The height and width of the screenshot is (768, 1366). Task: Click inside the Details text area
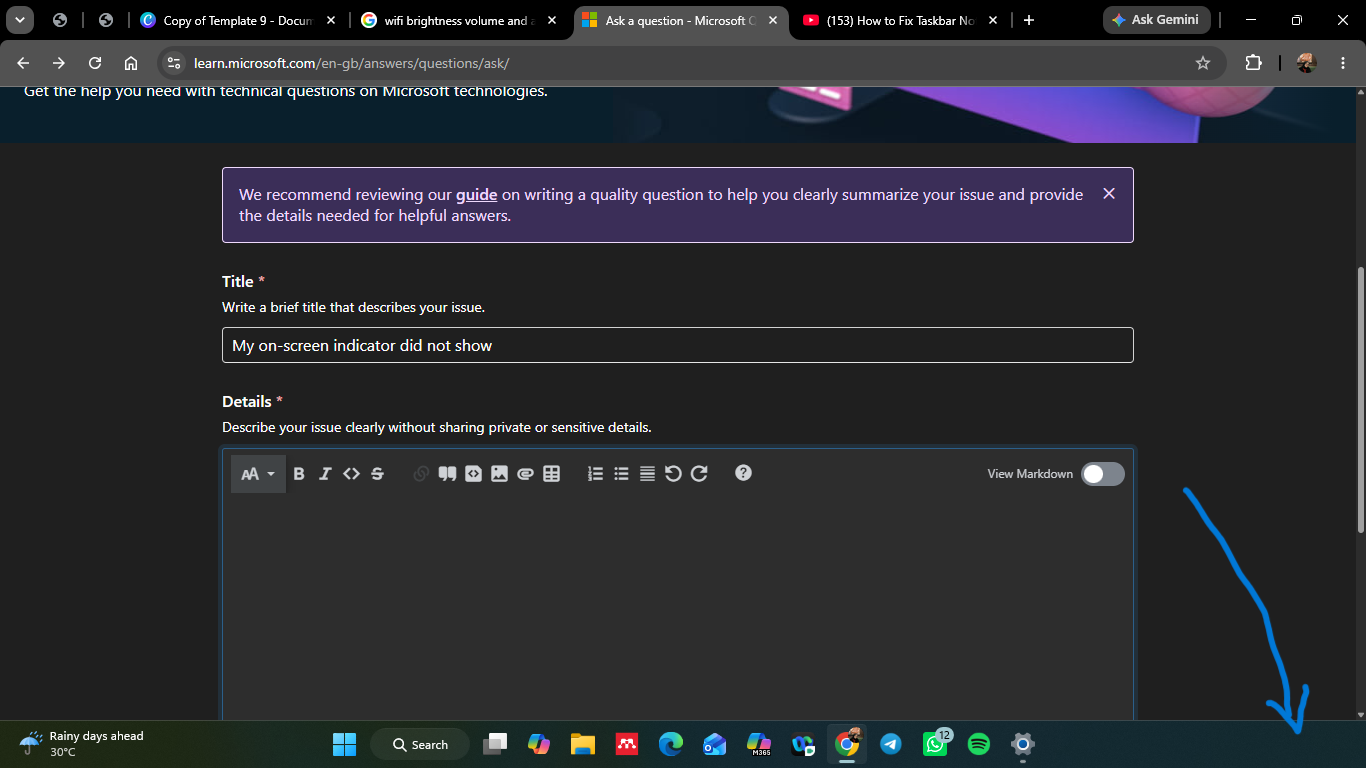pos(678,608)
